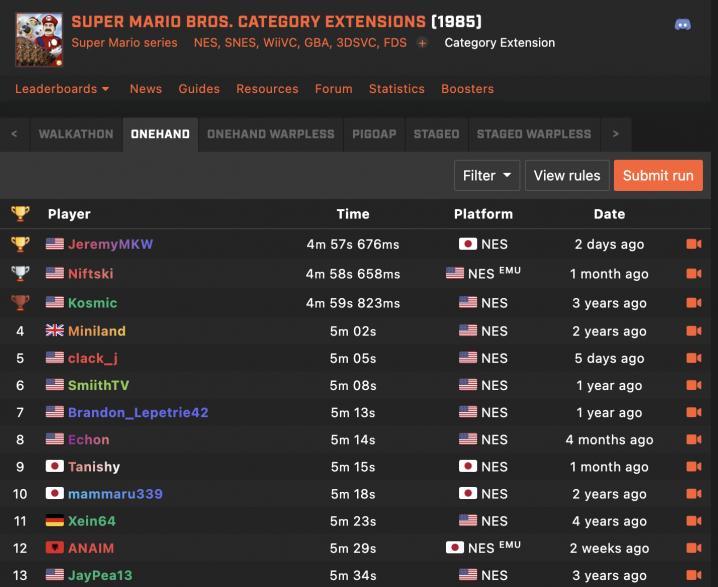Switch to Onehand Warpless tab
Screen dimensions: 718x587
pos(271,134)
